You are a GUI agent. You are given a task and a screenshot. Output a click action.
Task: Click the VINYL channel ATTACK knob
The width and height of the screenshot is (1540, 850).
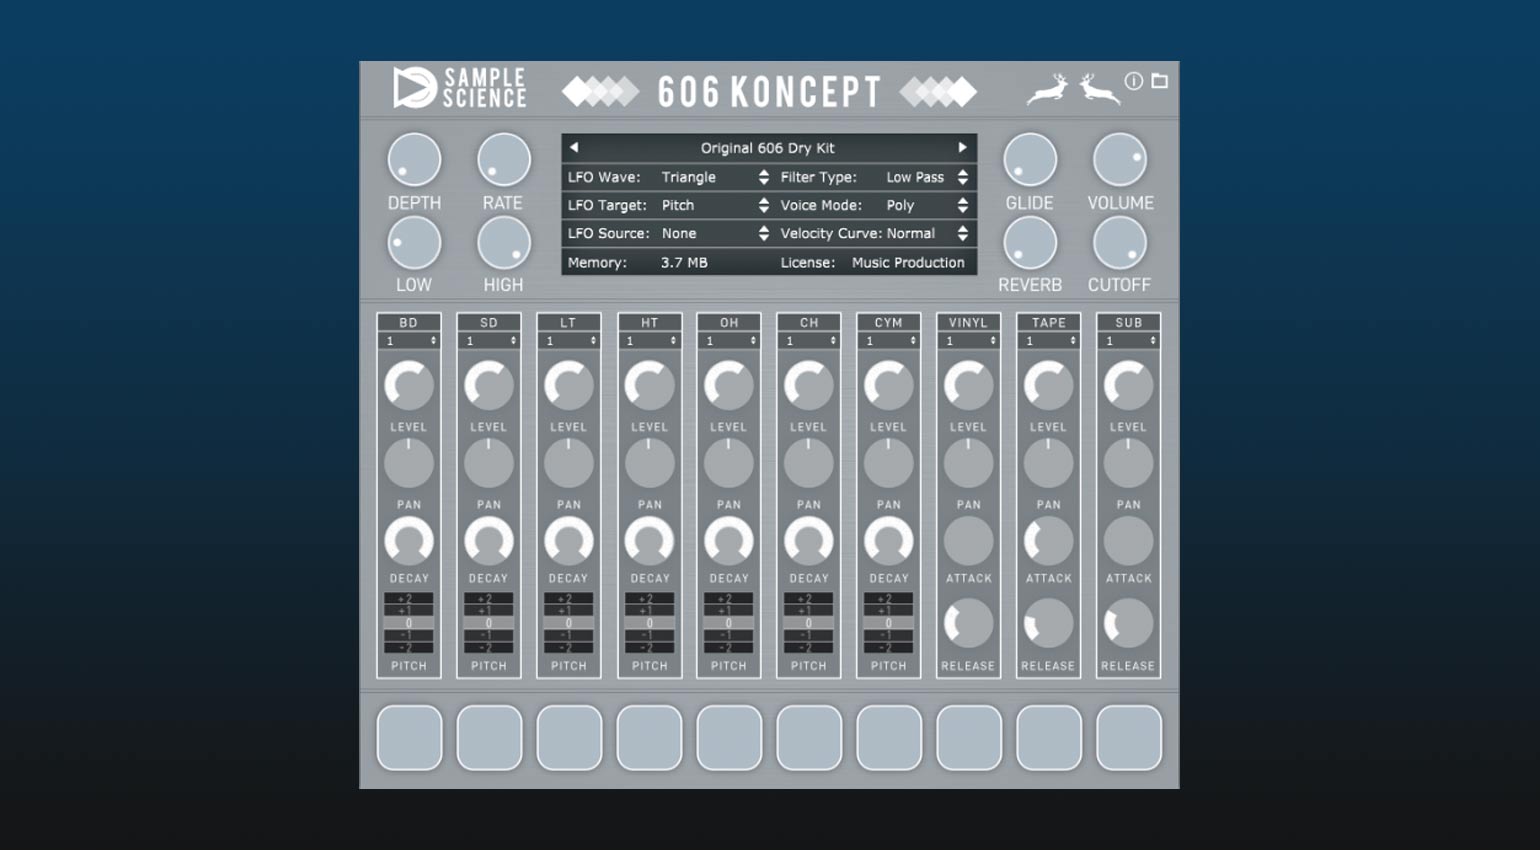point(969,541)
